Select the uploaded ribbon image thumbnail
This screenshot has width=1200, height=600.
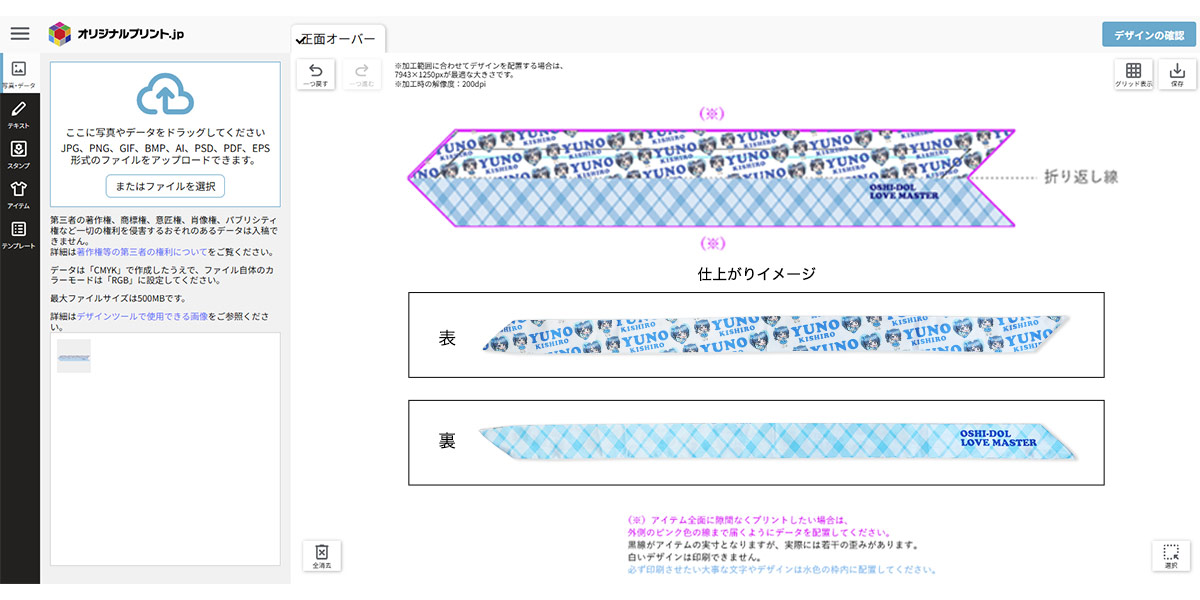(x=74, y=356)
